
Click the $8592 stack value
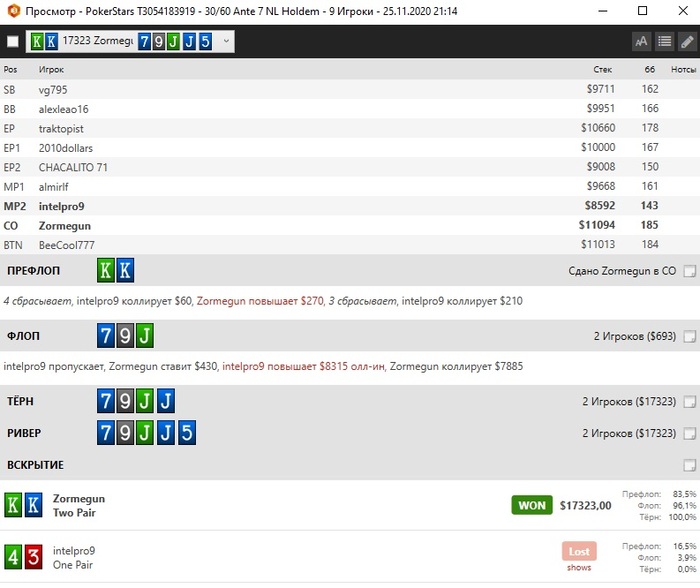[600, 205]
